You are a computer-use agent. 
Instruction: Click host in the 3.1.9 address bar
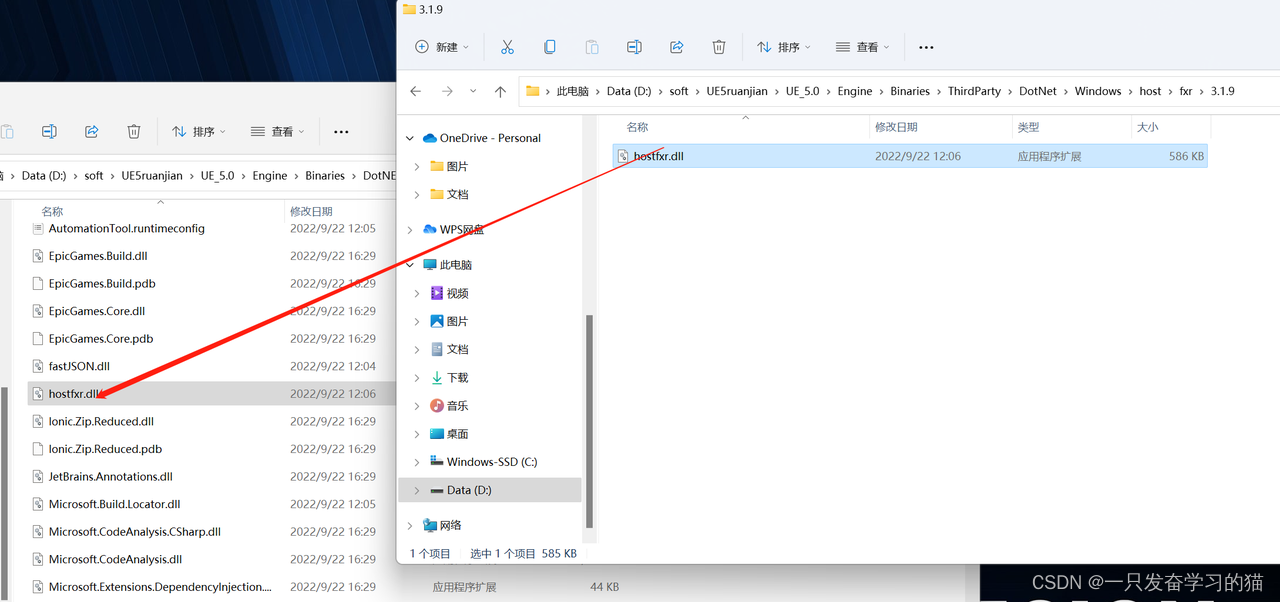[x=1150, y=91]
